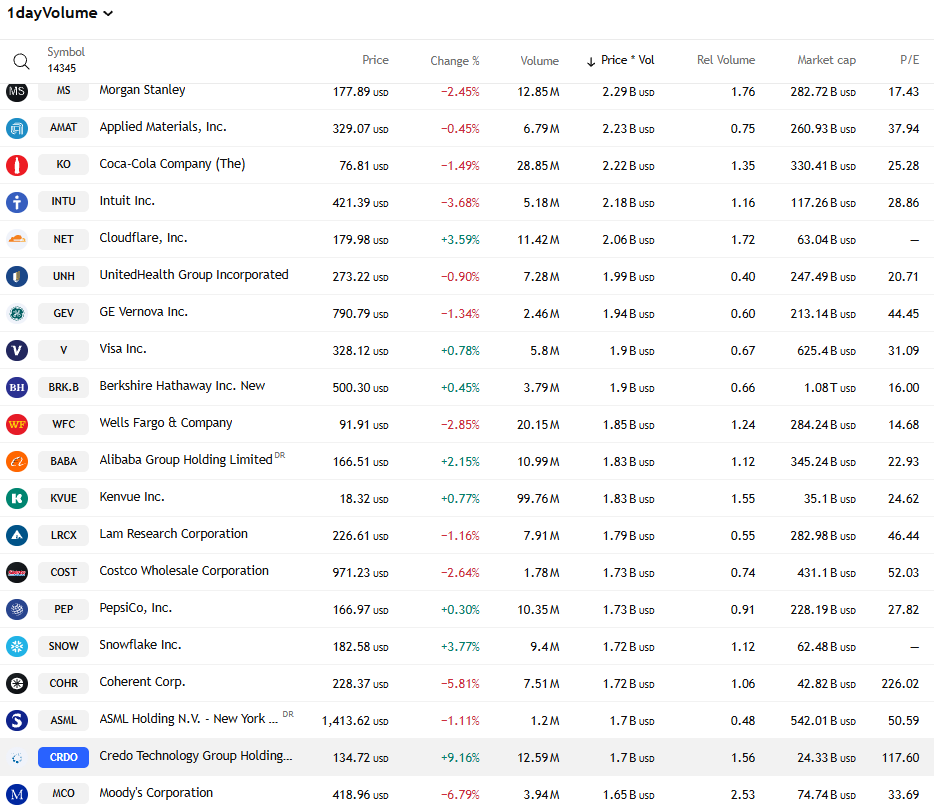The height and width of the screenshot is (807, 934).
Task: Click Kenvue volume value 99.76 M
Action: 538,498
